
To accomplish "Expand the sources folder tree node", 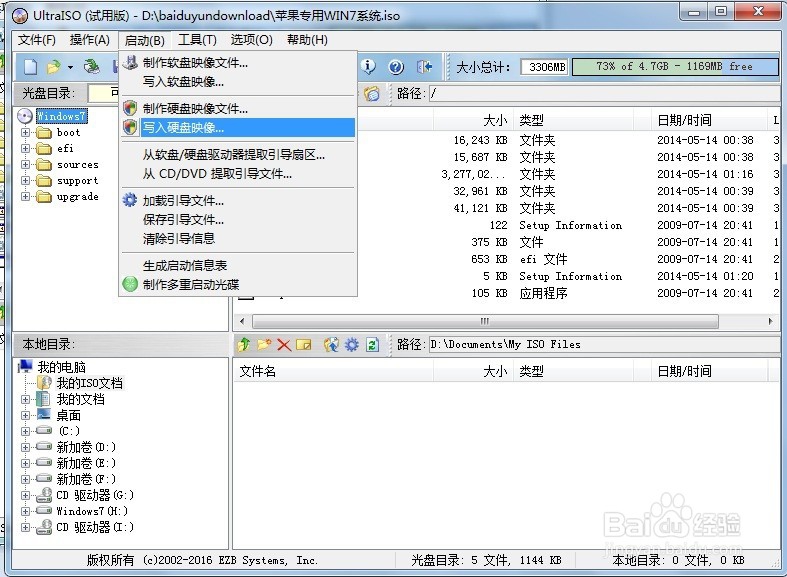I will pyautogui.click(x=25, y=165).
